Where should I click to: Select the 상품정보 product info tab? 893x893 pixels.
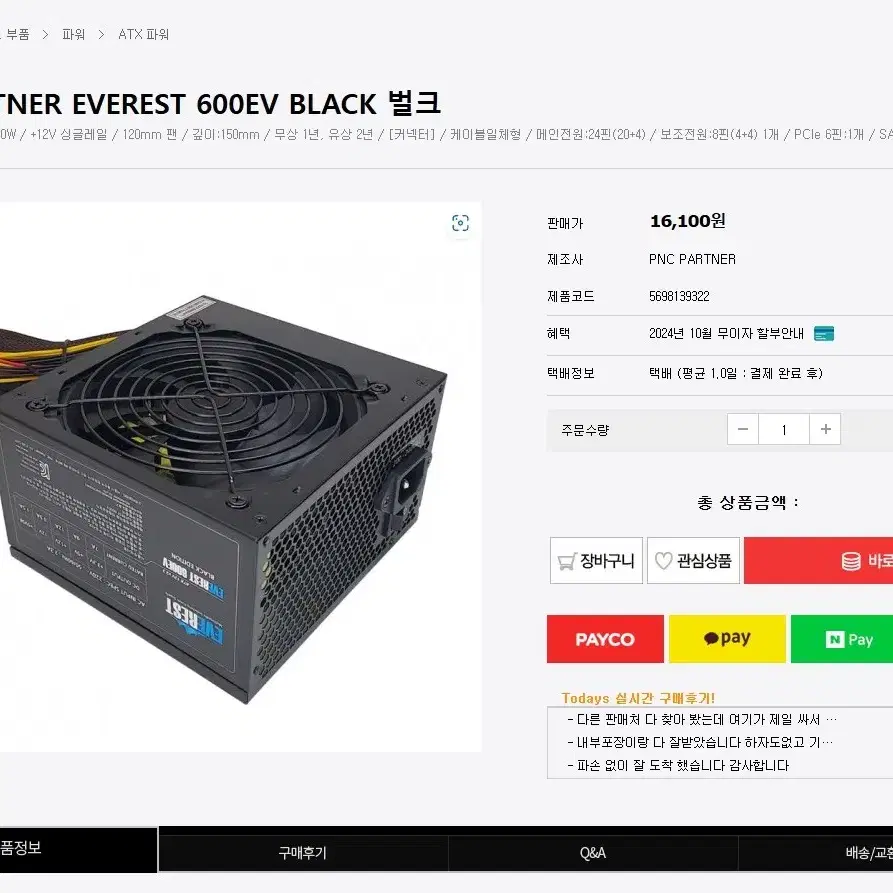pyautogui.click(x=79, y=849)
